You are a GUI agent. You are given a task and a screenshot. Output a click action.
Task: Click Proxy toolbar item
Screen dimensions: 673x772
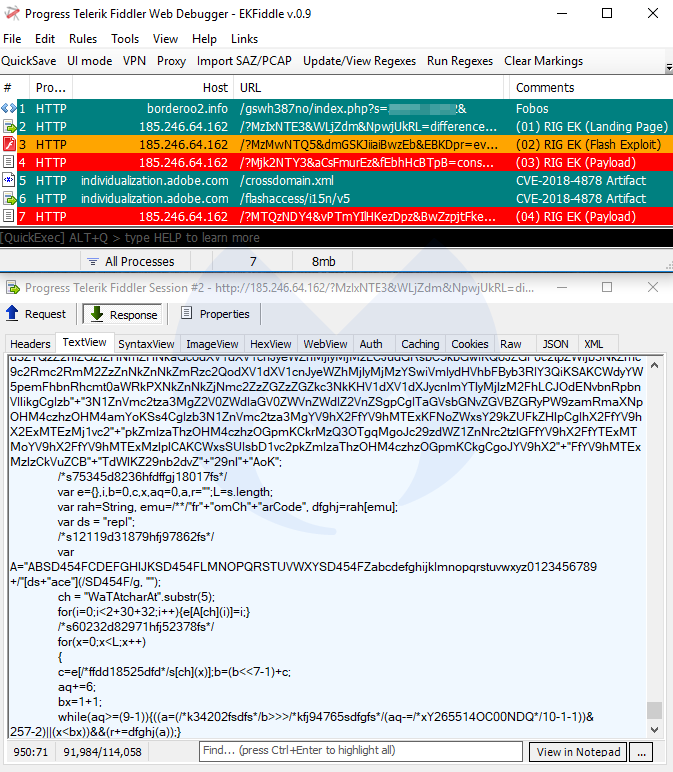[171, 61]
